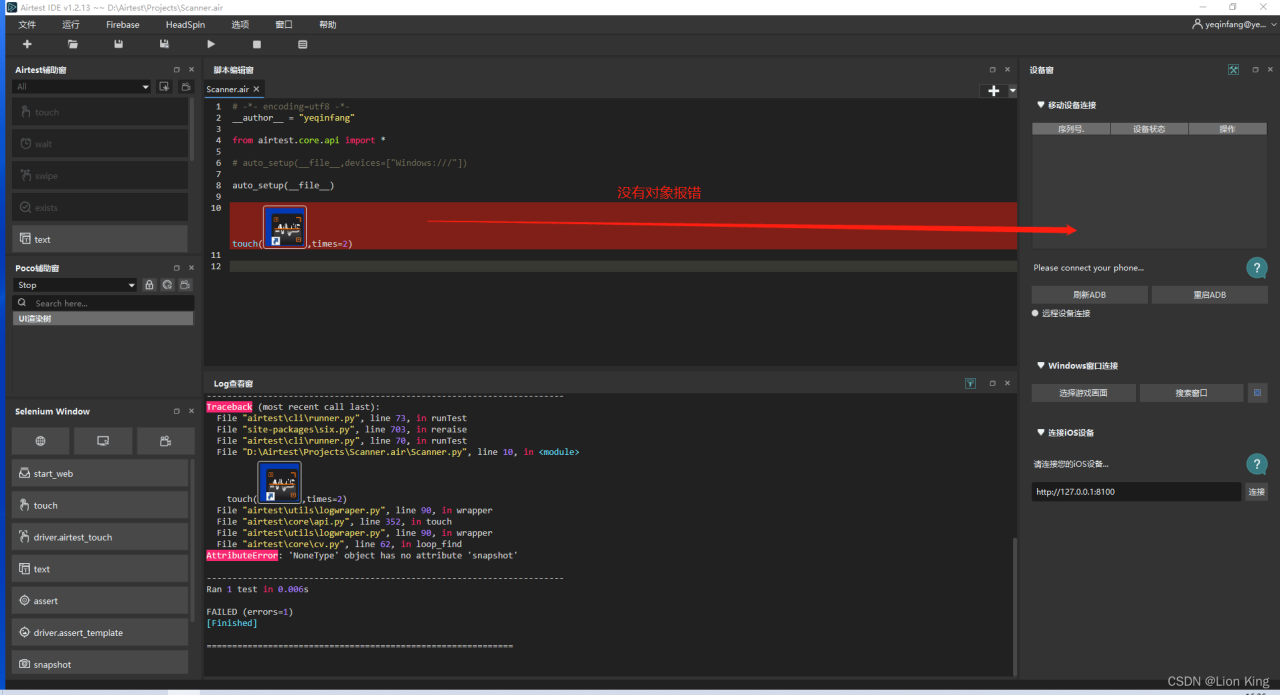Close the Scanner.air tab with its x
Screen dimensions: 1280x695
coord(256,89)
